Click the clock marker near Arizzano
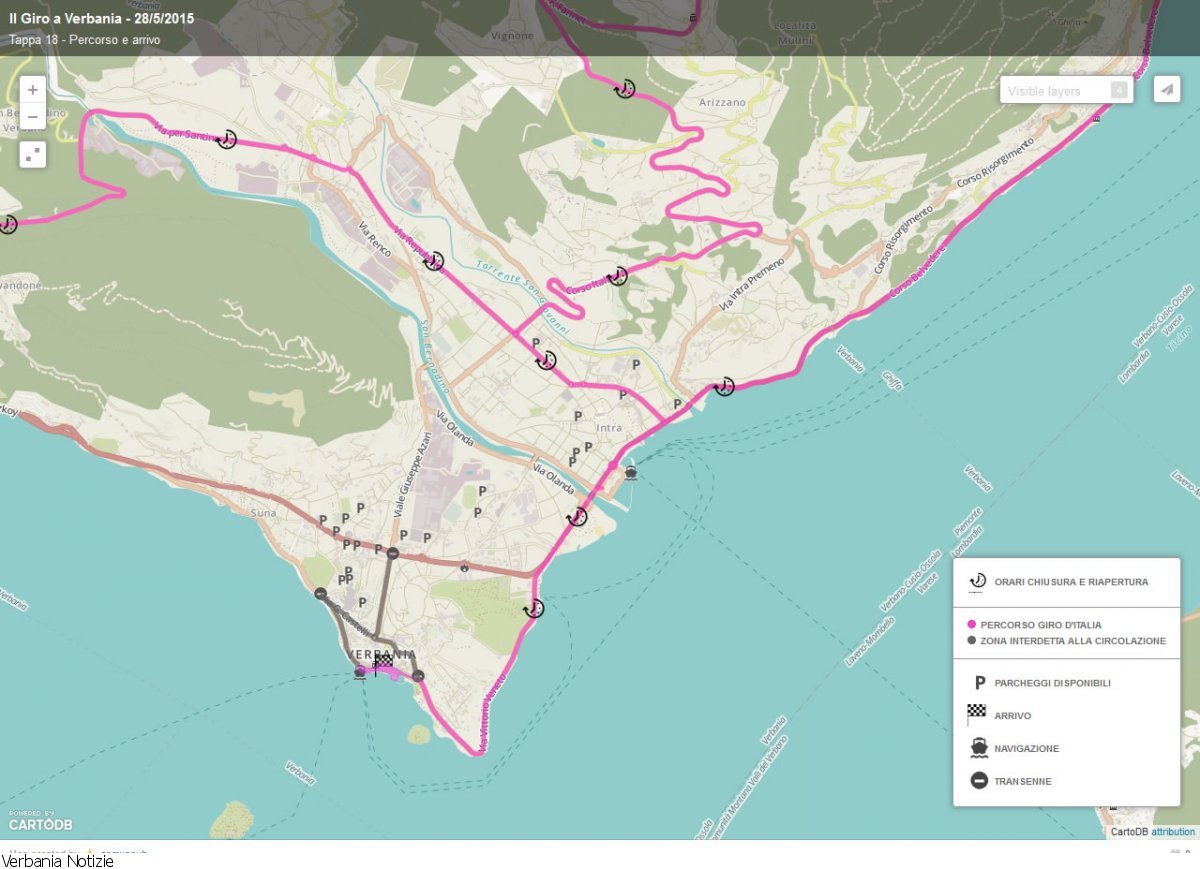The width and height of the screenshot is (1200, 869). click(x=625, y=88)
